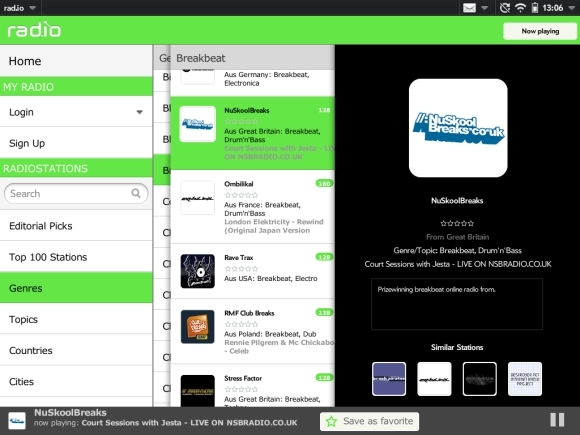Rate NuSkoolBreaks using detail panel stars
The width and height of the screenshot is (580, 435).
click(x=457, y=223)
